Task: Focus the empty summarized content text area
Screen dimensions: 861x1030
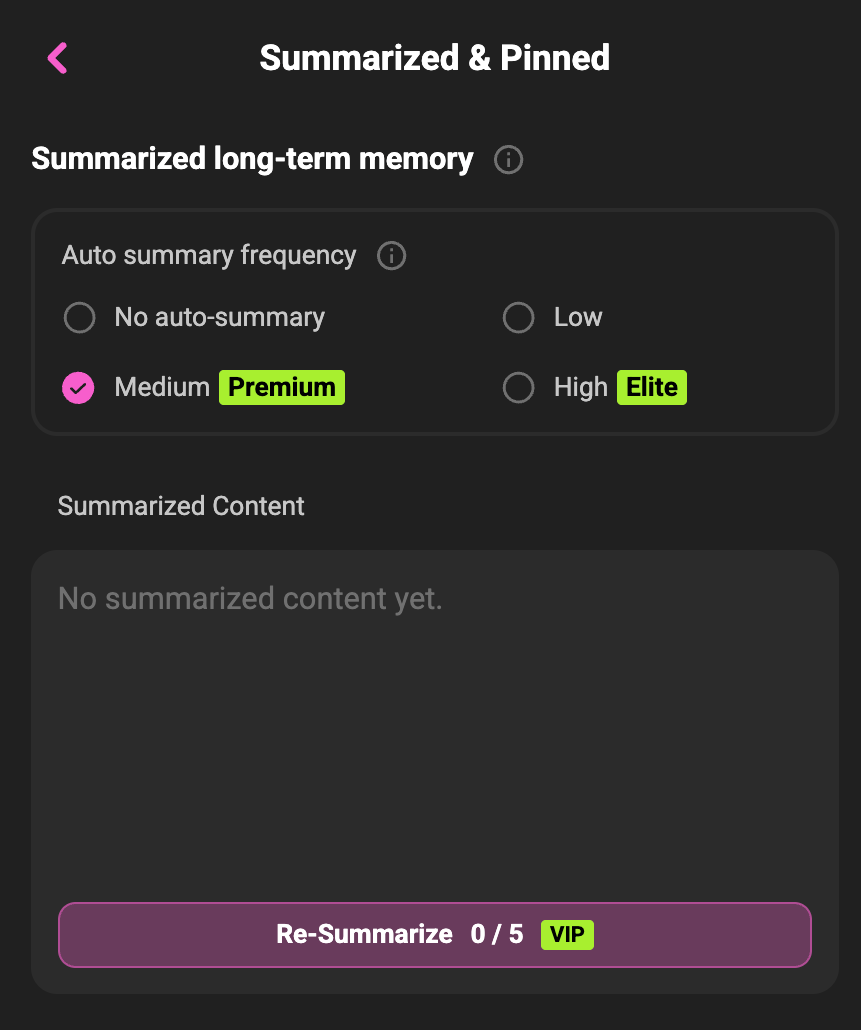Action: click(x=435, y=723)
